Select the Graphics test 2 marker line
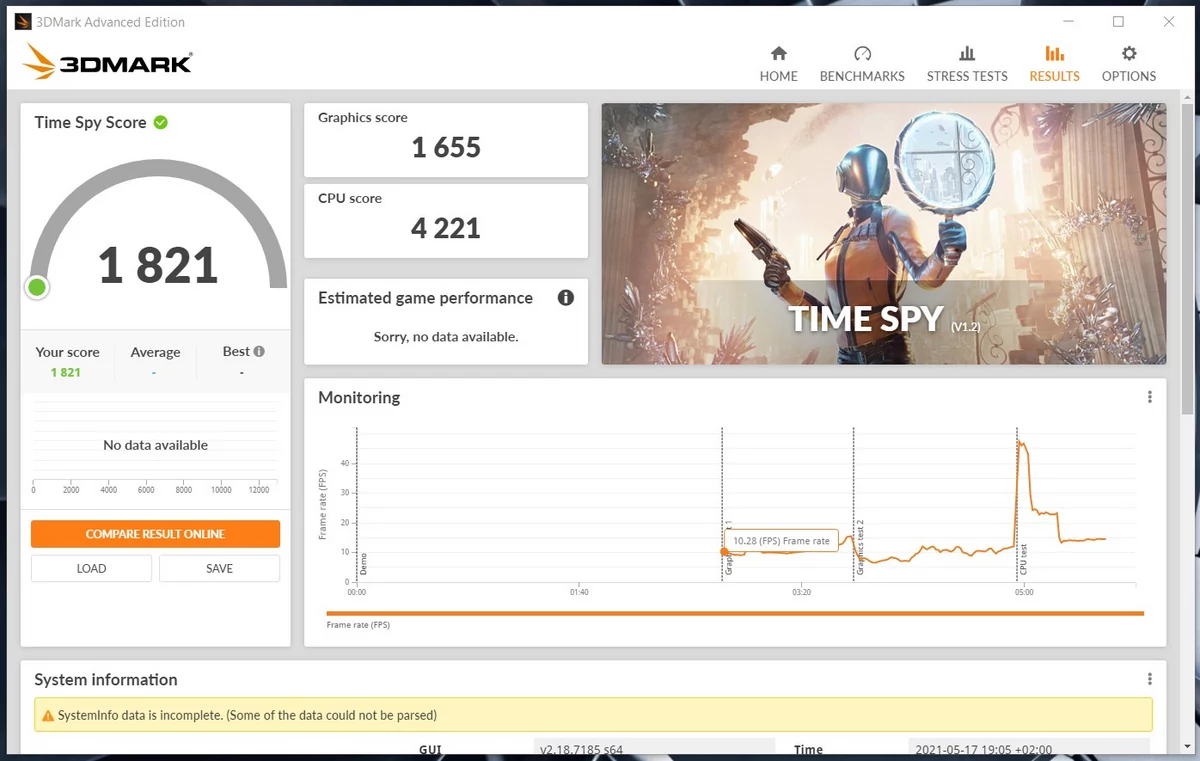The height and width of the screenshot is (761, 1200). (x=853, y=503)
